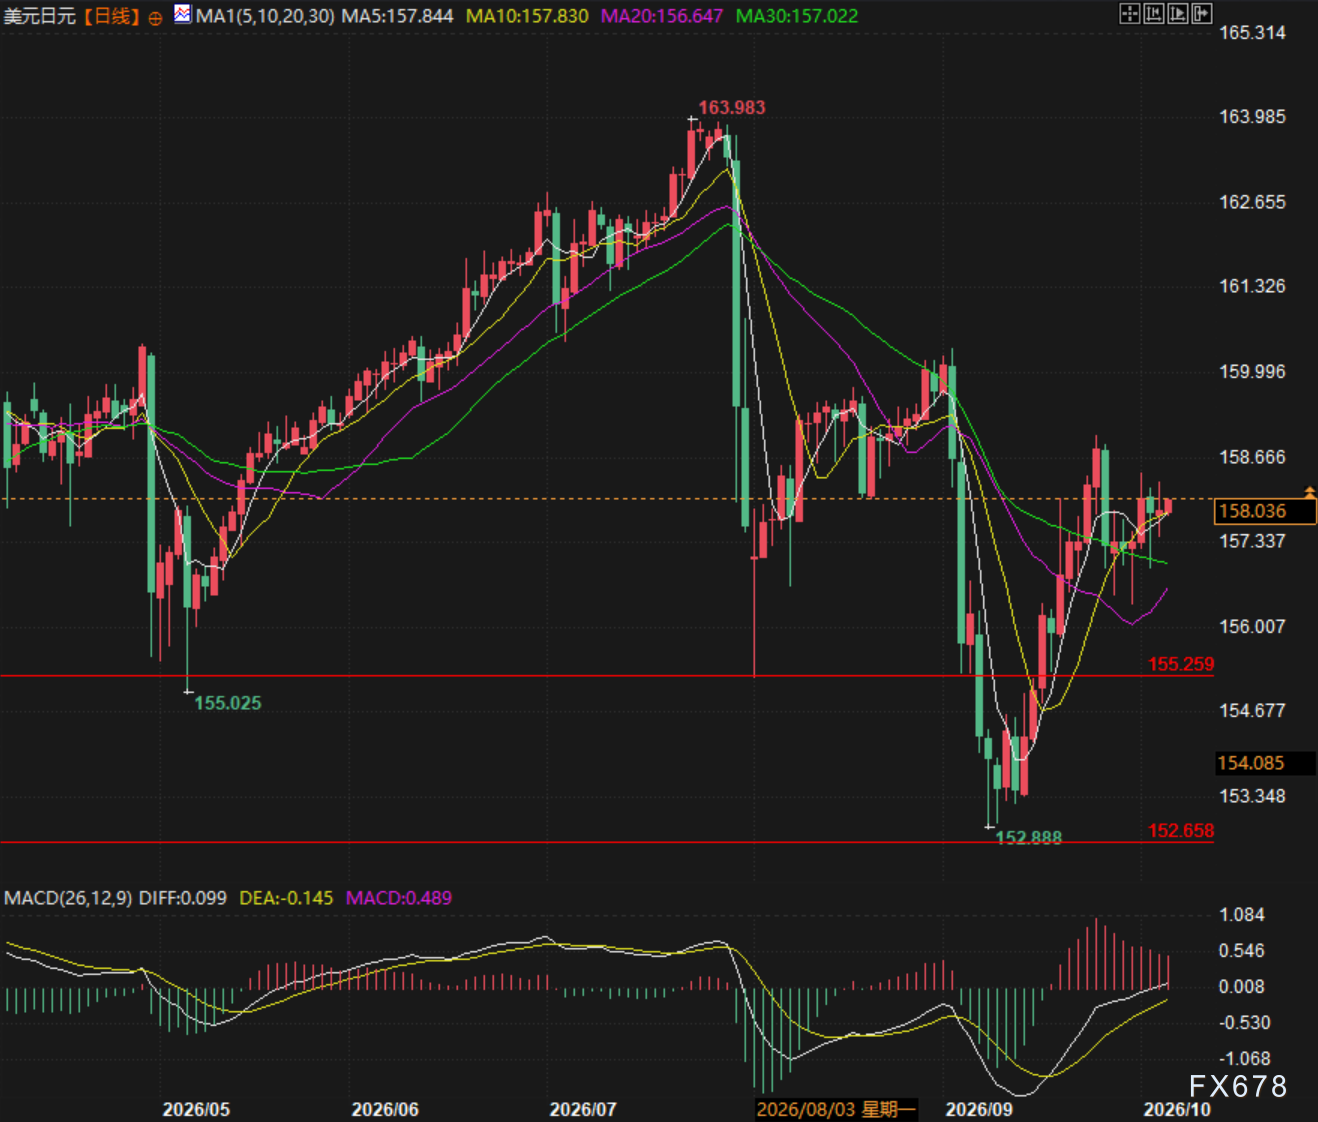Click the 2026/10 date label

[x=1177, y=1109]
